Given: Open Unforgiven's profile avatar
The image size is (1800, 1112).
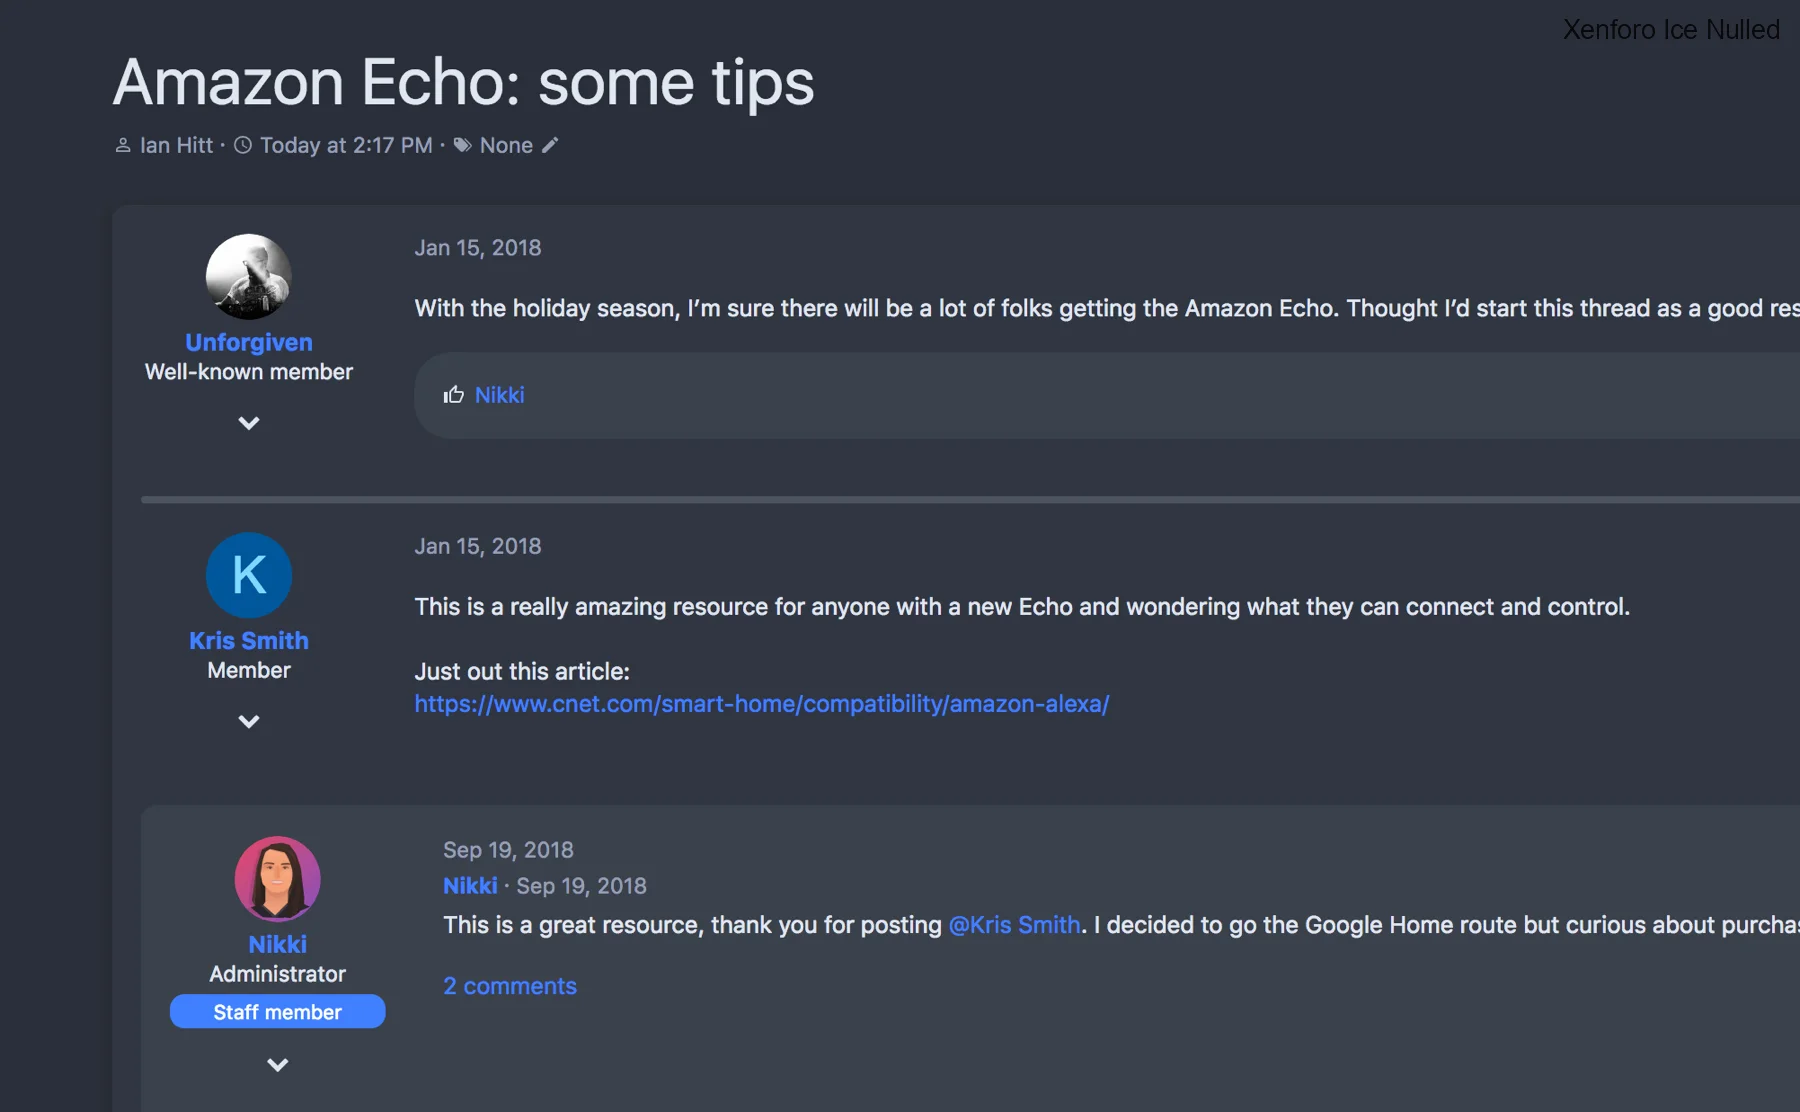Looking at the screenshot, I should pyautogui.click(x=249, y=277).
